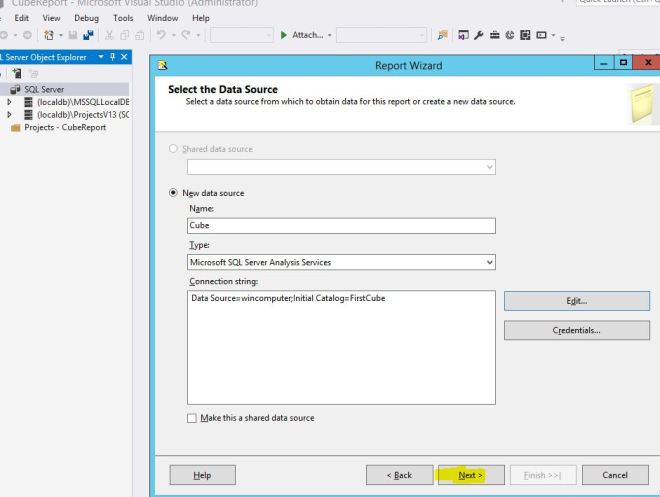This screenshot has width=660, height=497.
Task: Pin the SQL Server Object Explorer panel
Action: click(111, 58)
